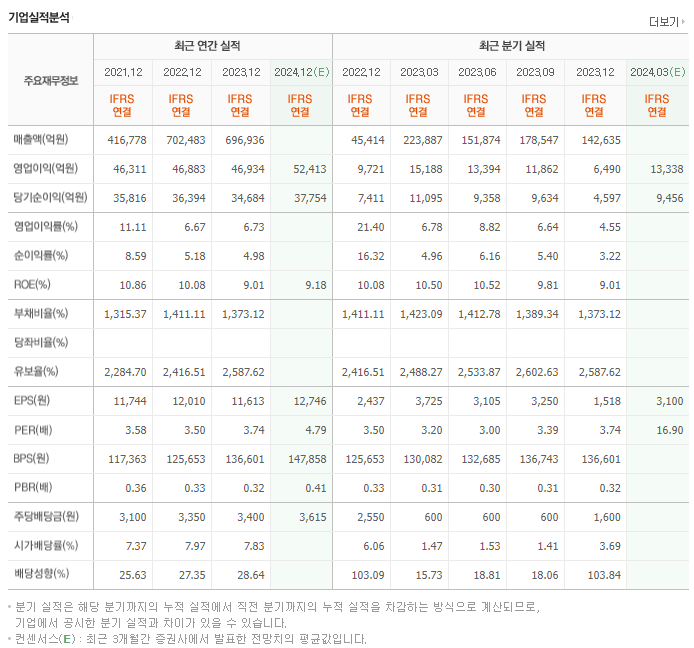
Task: Click the reserve ratio value 2,284.70
Action: click(x=125, y=372)
